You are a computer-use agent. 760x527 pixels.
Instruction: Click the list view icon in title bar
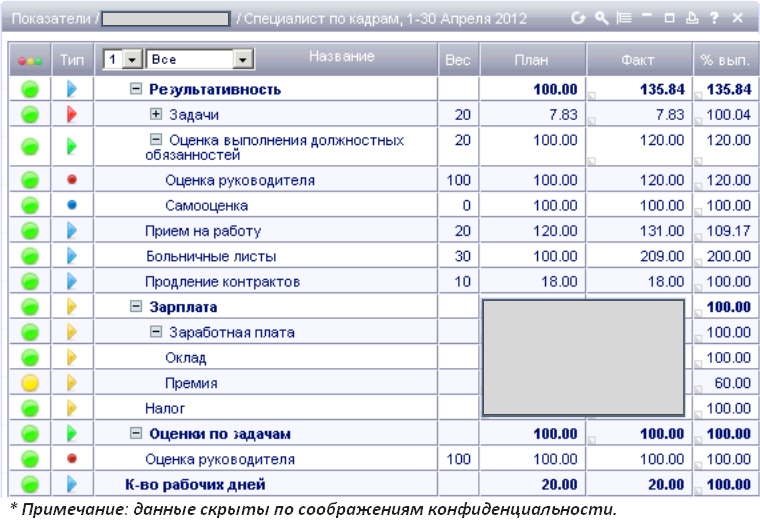tap(624, 18)
